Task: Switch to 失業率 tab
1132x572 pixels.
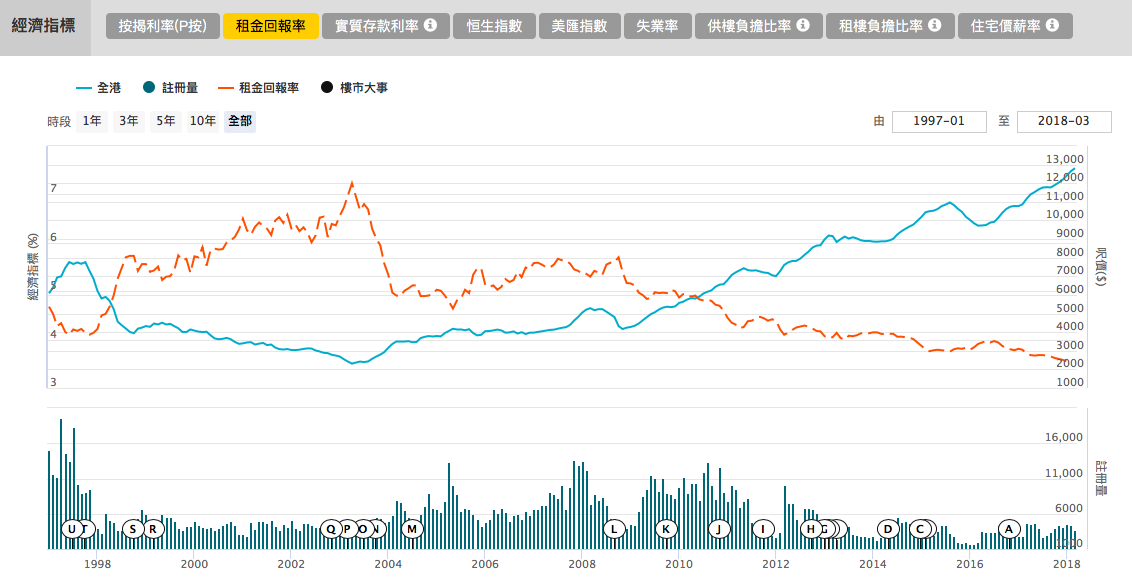Action: [x=658, y=26]
